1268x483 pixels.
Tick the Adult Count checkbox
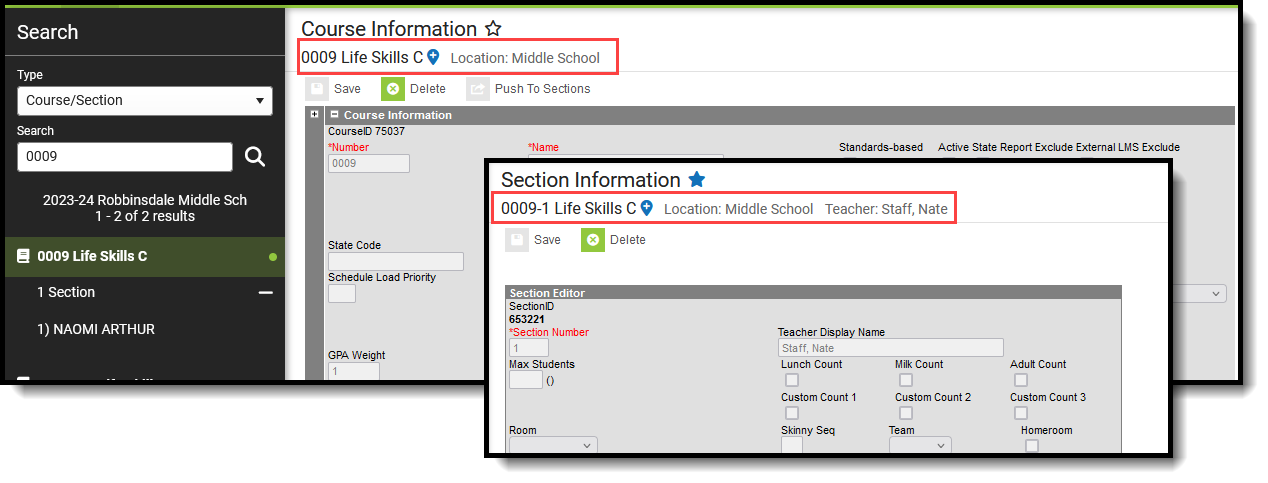[x=1021, y=380]
